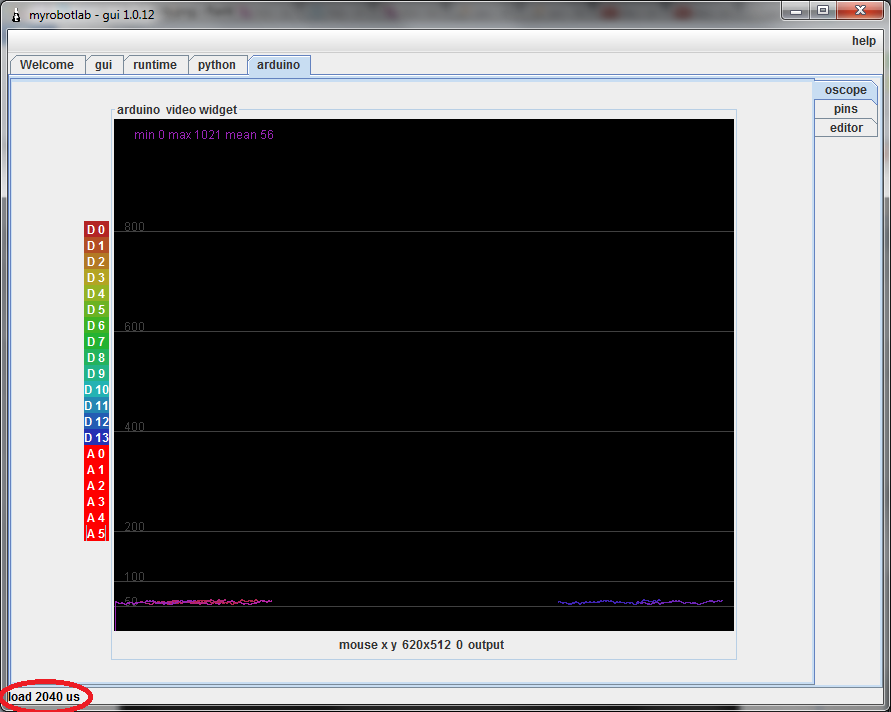Click the D 13 pin button

click(x=96, y=438)
